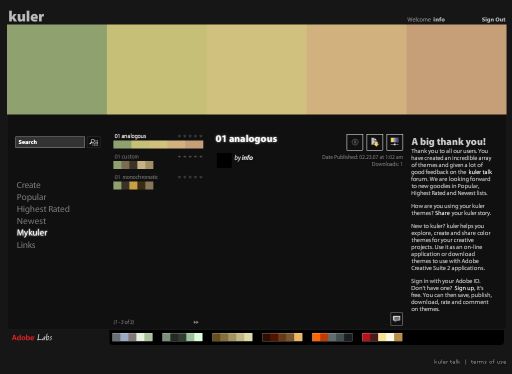
Task: Select the gray-blue theme in bottom strip
Action: pyautogui.click(x=132, y=337)
